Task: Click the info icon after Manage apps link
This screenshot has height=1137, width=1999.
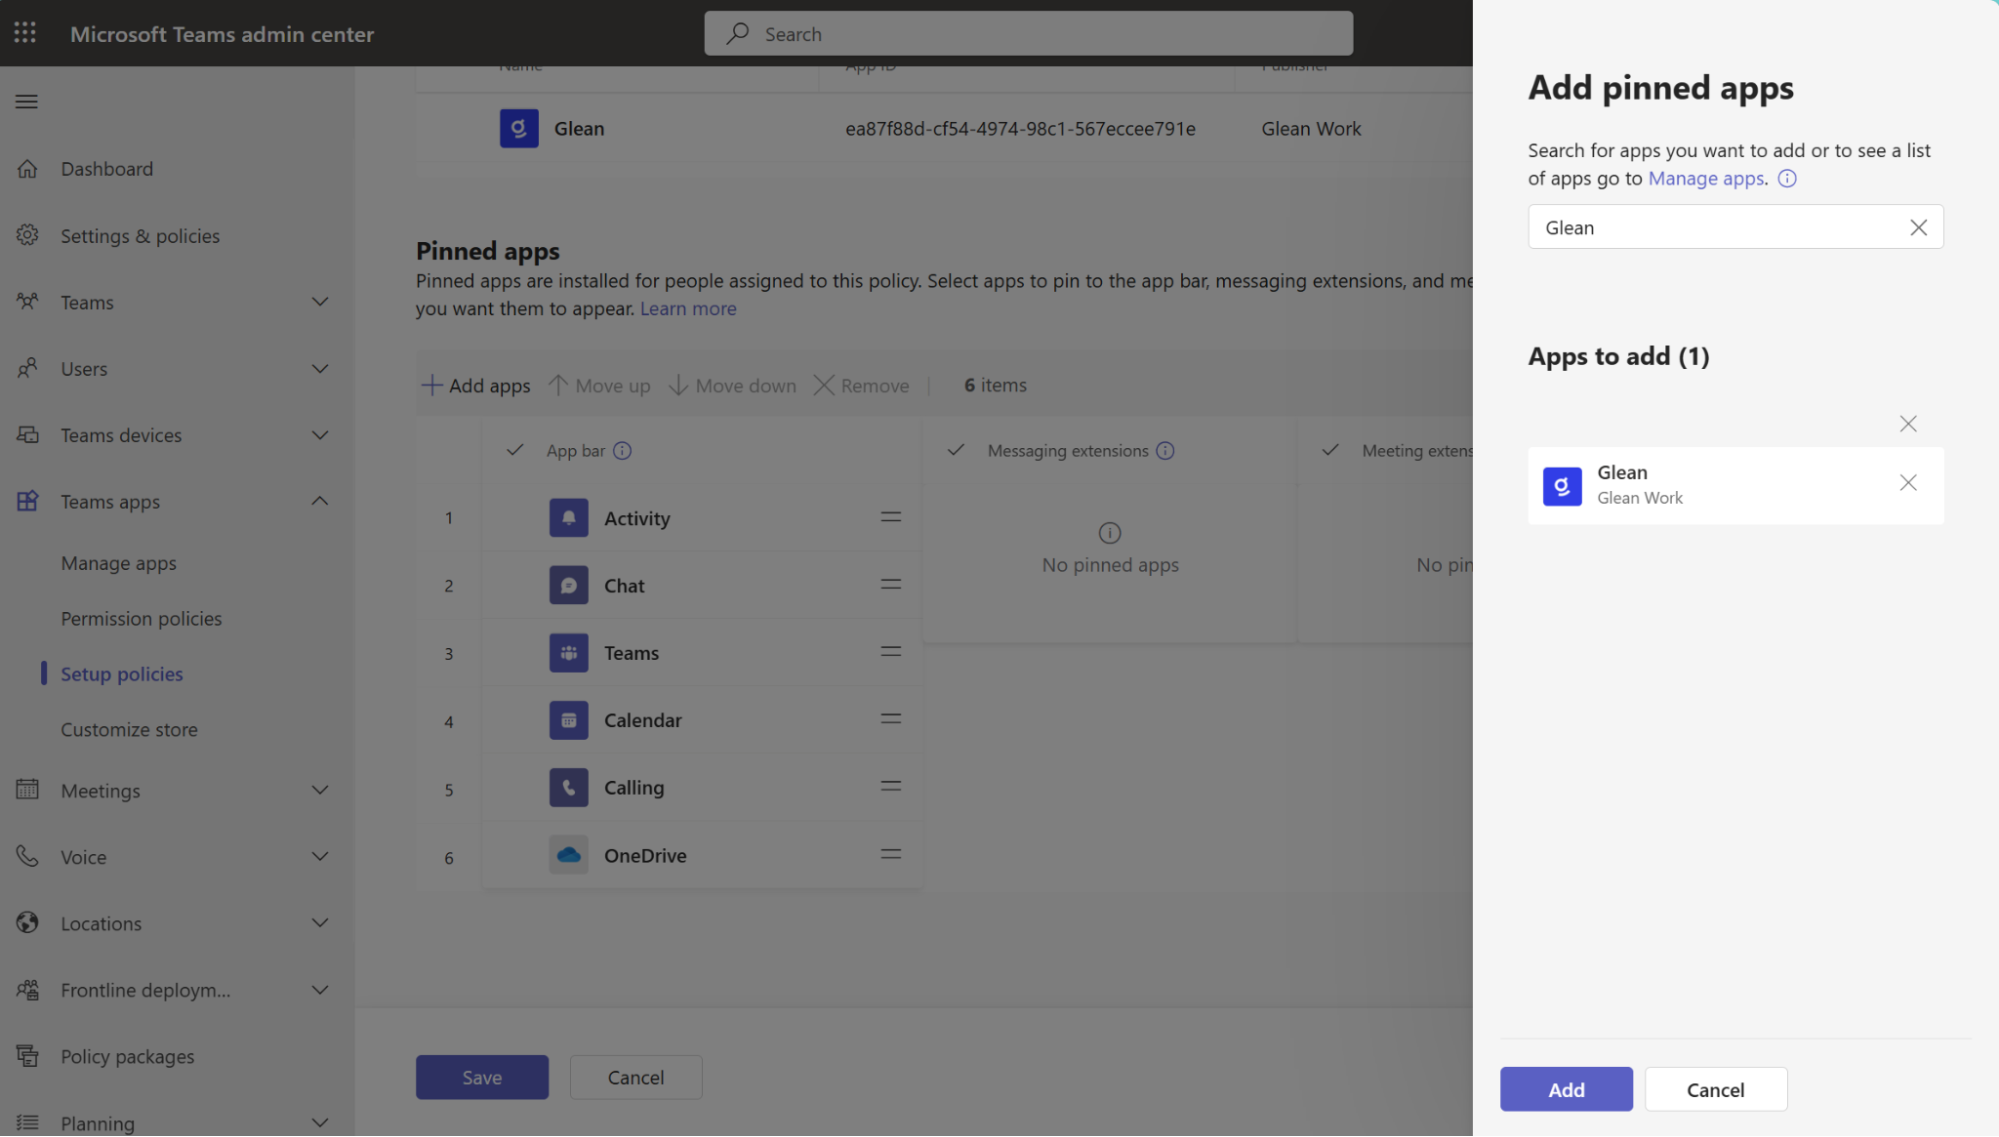Action: pos(1787,178)
